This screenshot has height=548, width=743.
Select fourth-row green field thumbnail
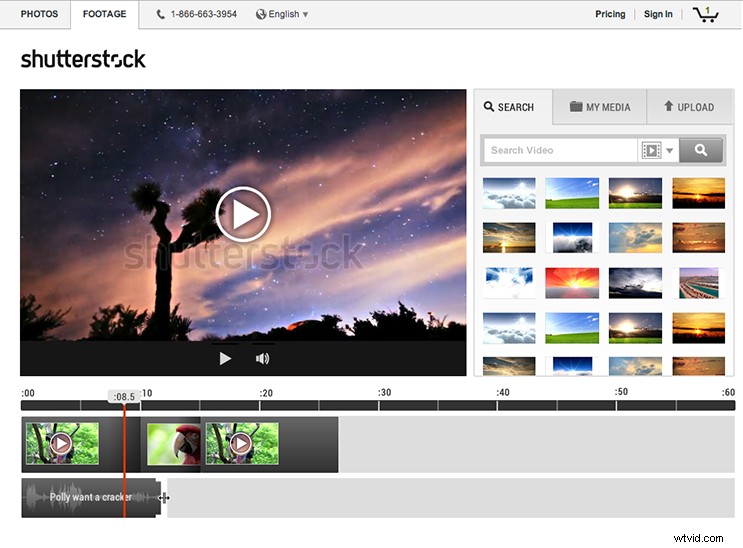pos(572,328)
